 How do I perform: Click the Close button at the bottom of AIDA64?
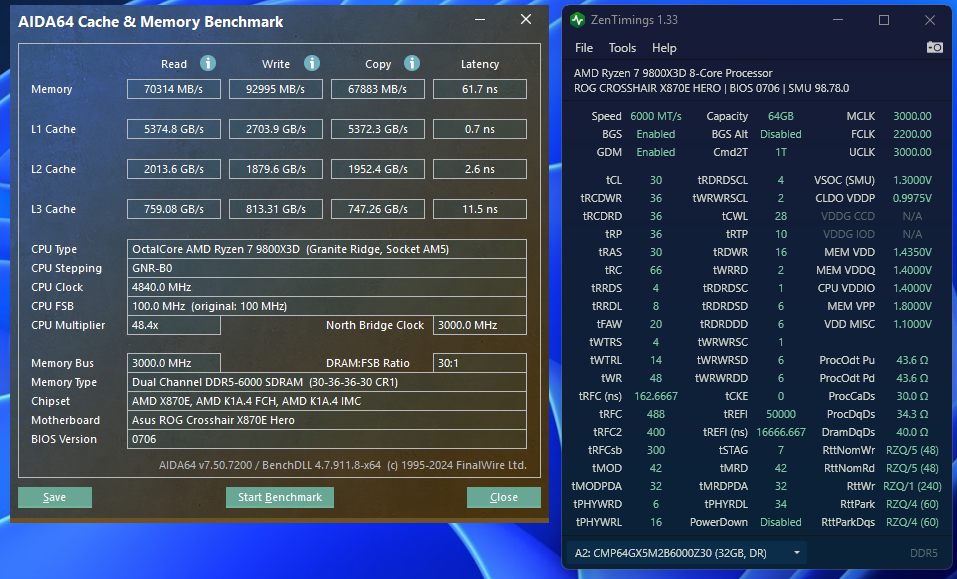504,497
